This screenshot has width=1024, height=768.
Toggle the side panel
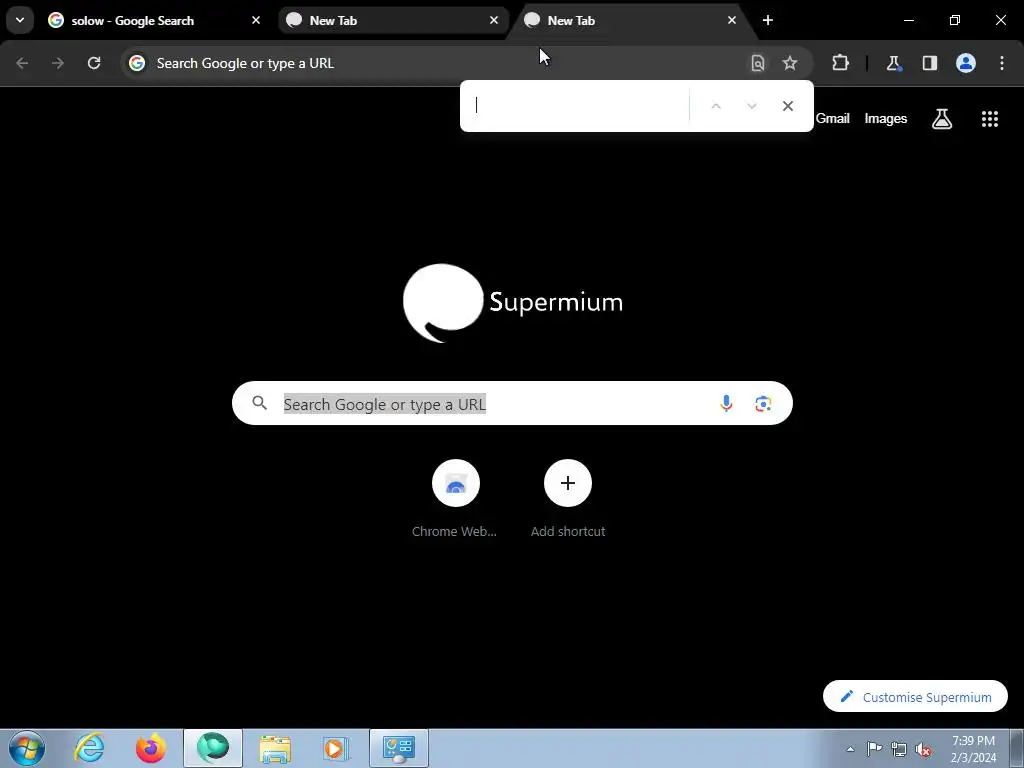[x=930, y=63]
